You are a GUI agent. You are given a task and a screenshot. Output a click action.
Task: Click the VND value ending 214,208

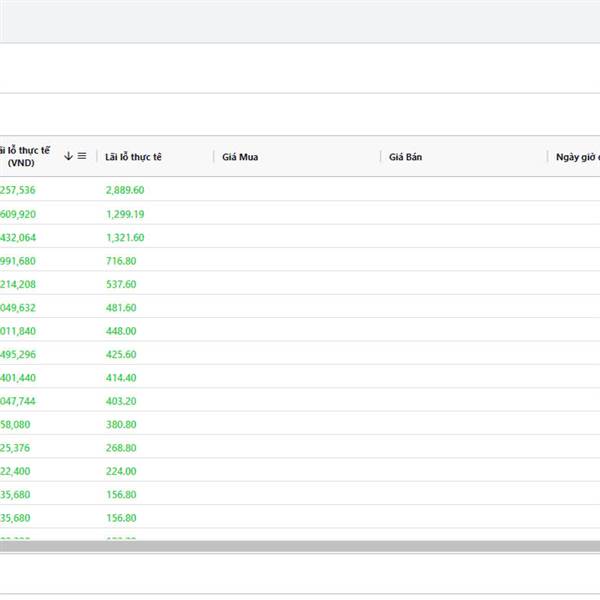point(18,284)
